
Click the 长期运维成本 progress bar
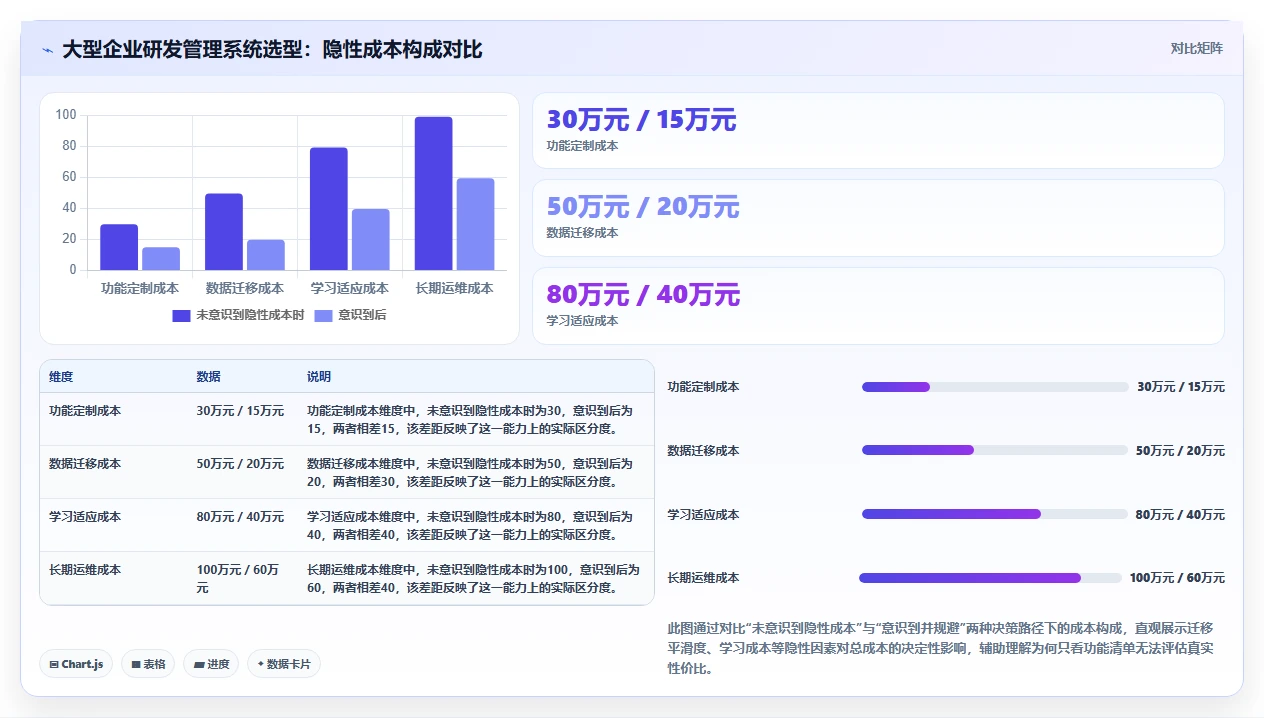tap(990, 578)
